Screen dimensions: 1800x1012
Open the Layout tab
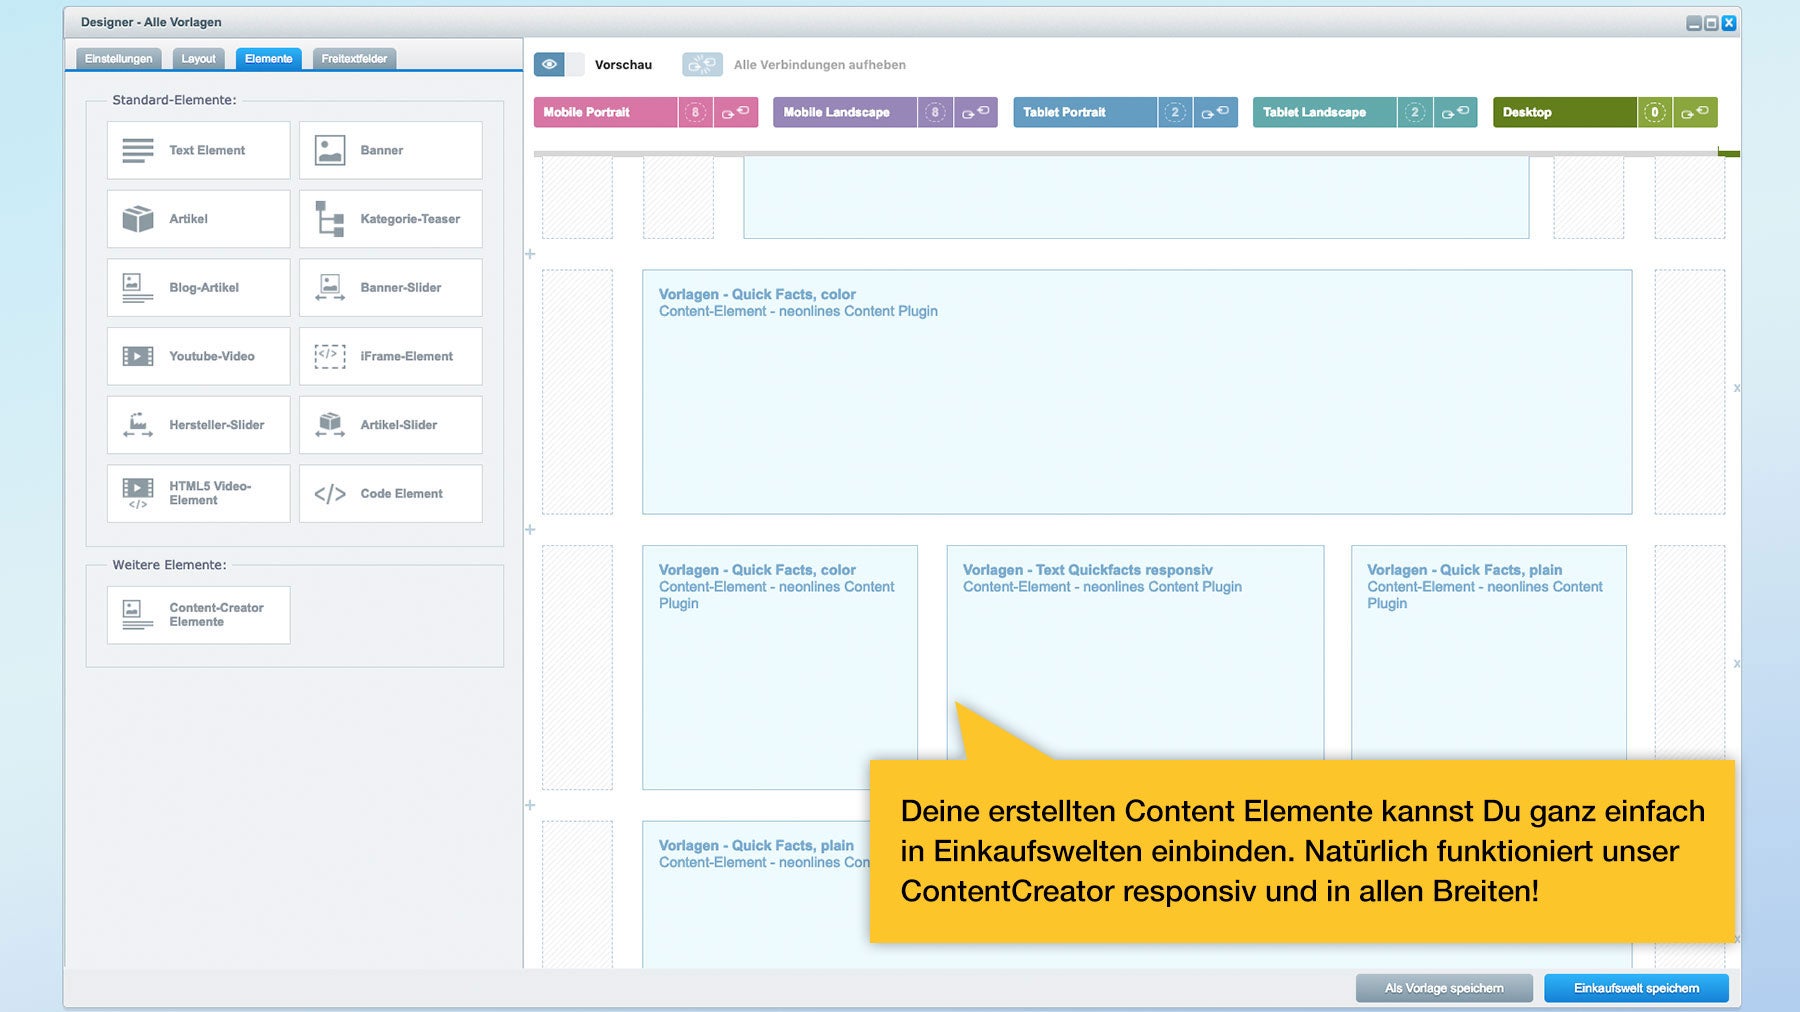pyautogui.click(x=198, y=59)
